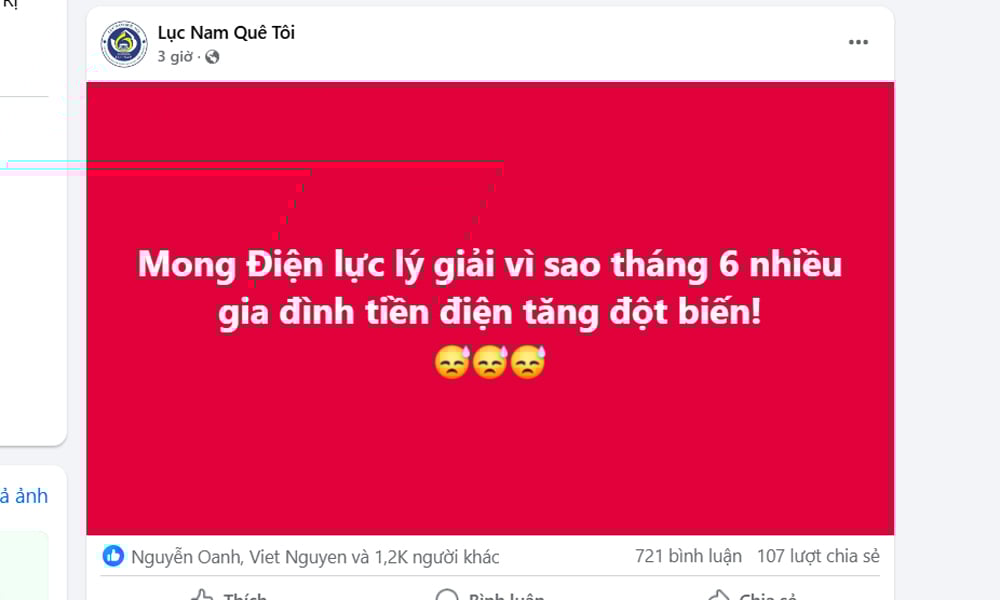Viewport: 1000px width, 600px height.
Task: Click the 'ả ảnh' link in the left panel
Action: [24, 496]
